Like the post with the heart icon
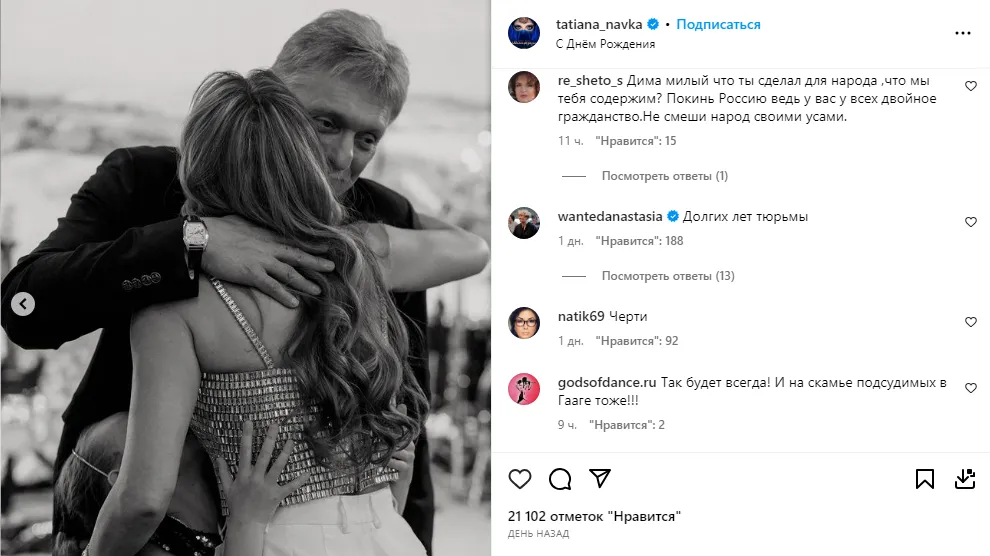Viewport: 990px width, 556px height. click(x=520, y=479)
